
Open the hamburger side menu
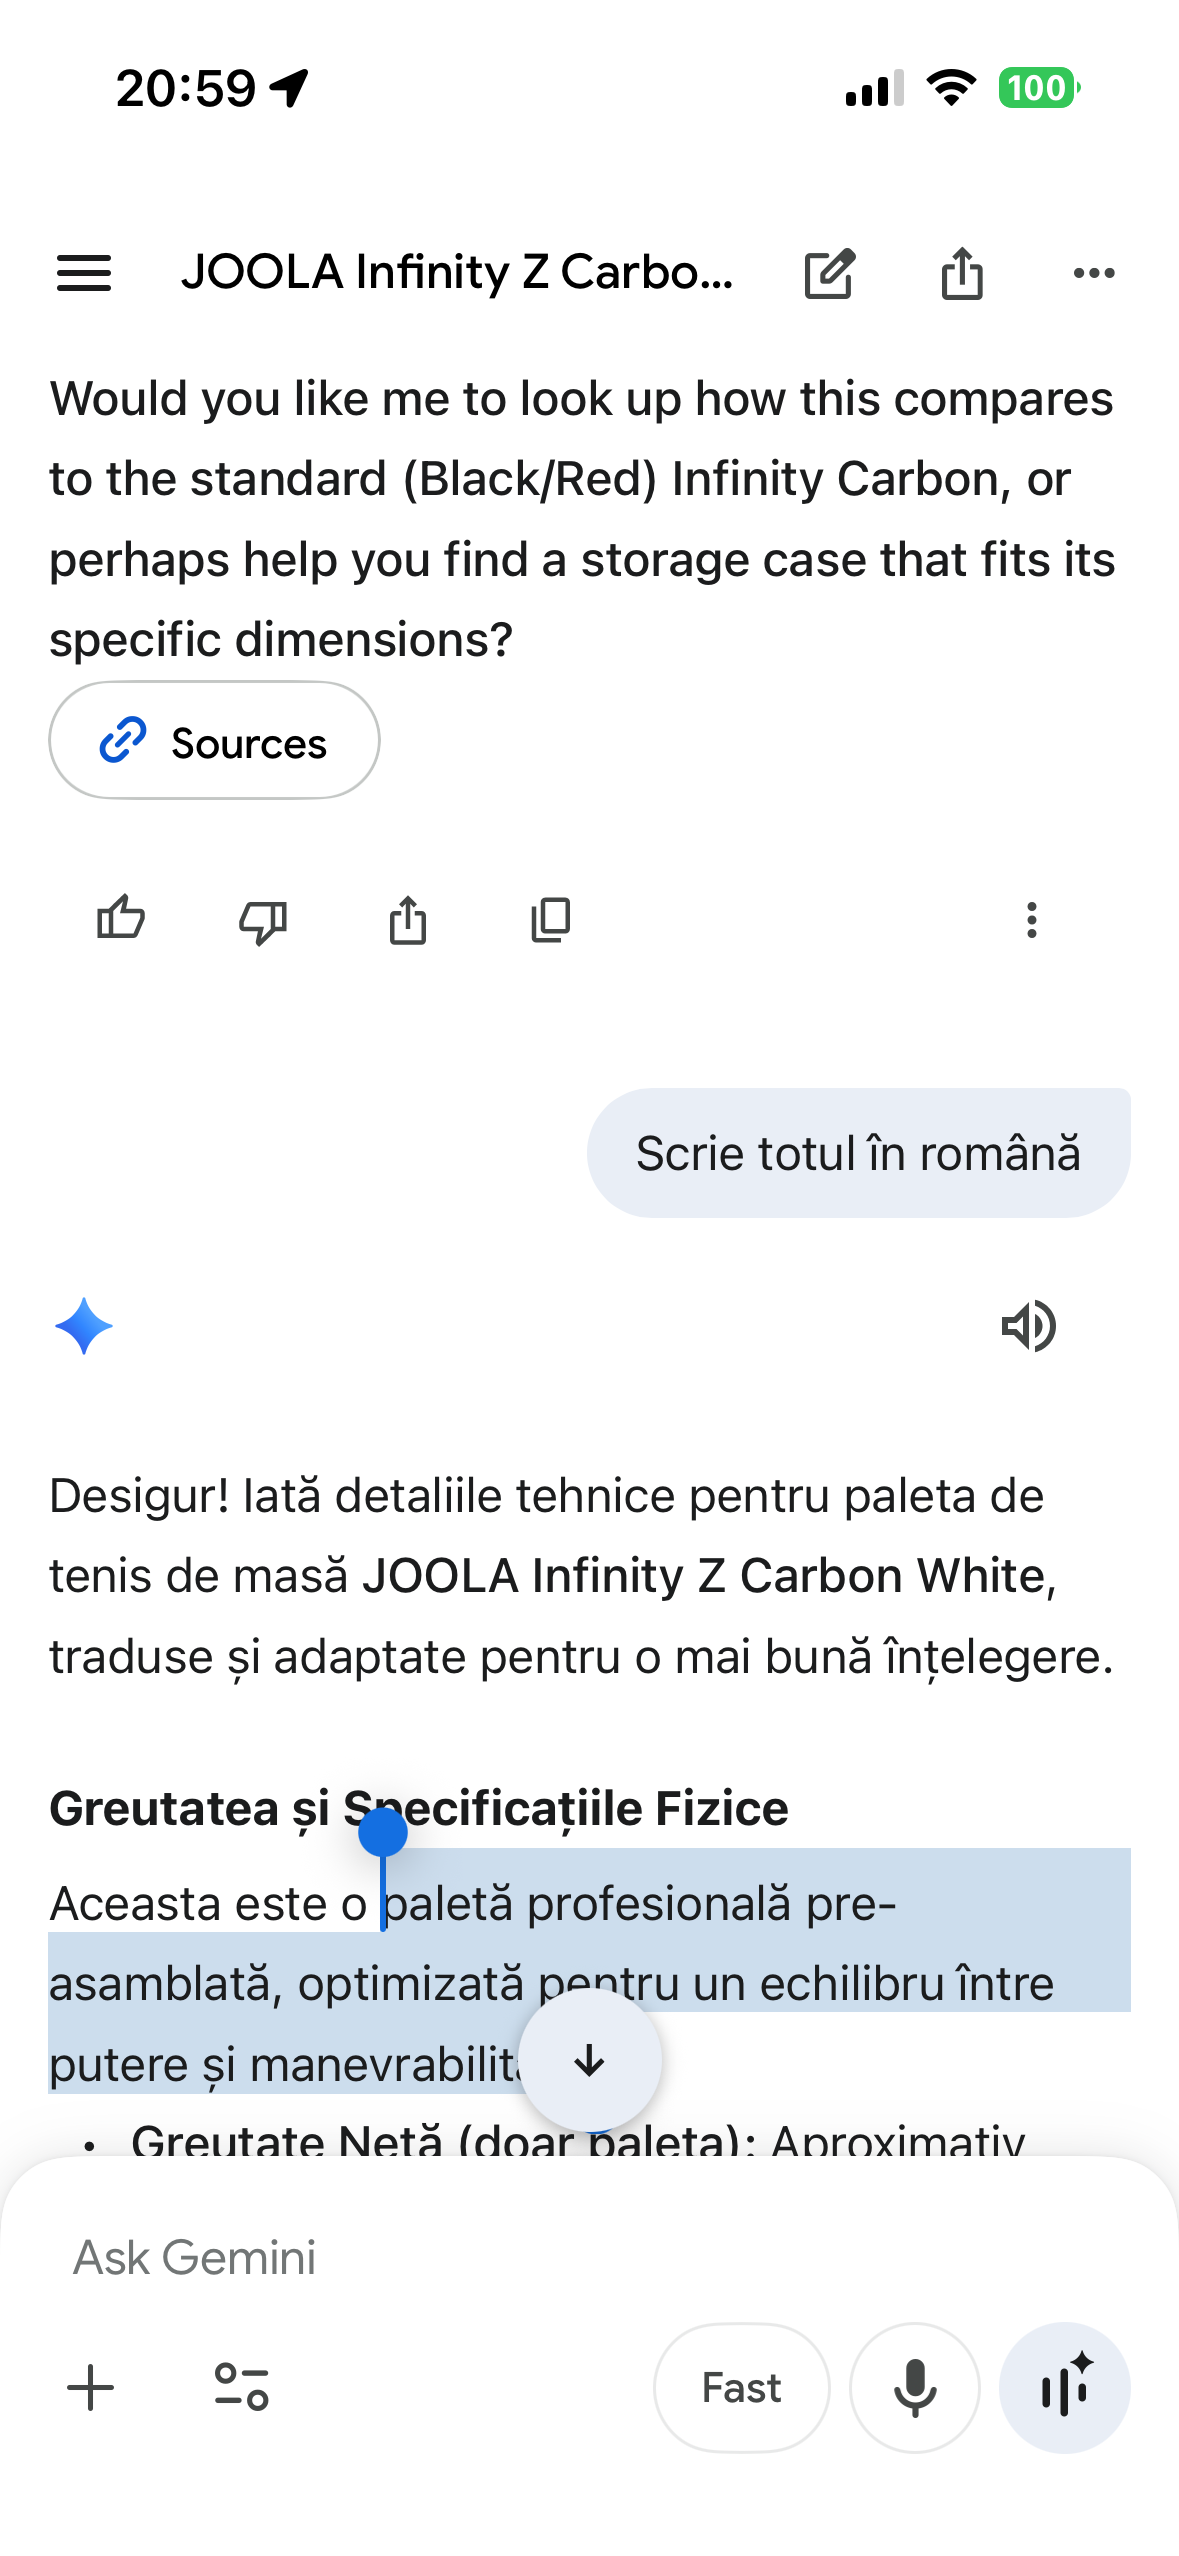click(x=84, y=272)
